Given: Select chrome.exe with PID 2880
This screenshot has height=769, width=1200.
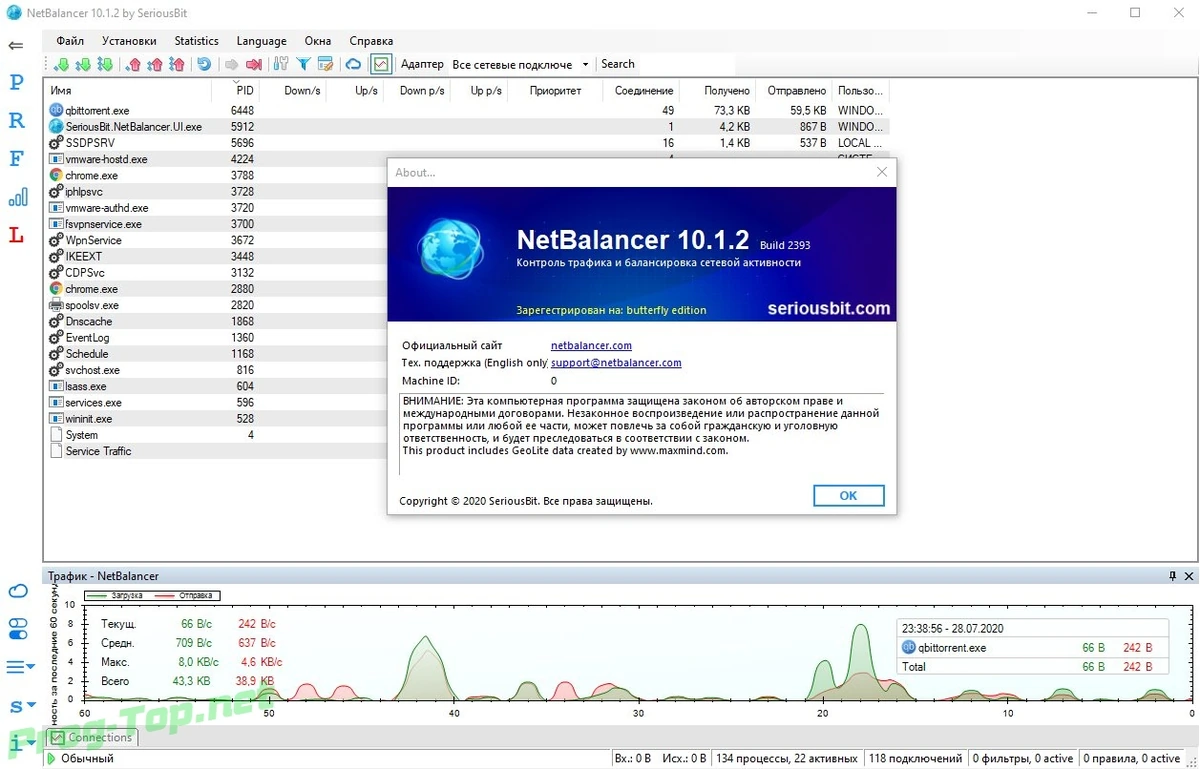Looking at the screenshot, I should pos(216,289).
